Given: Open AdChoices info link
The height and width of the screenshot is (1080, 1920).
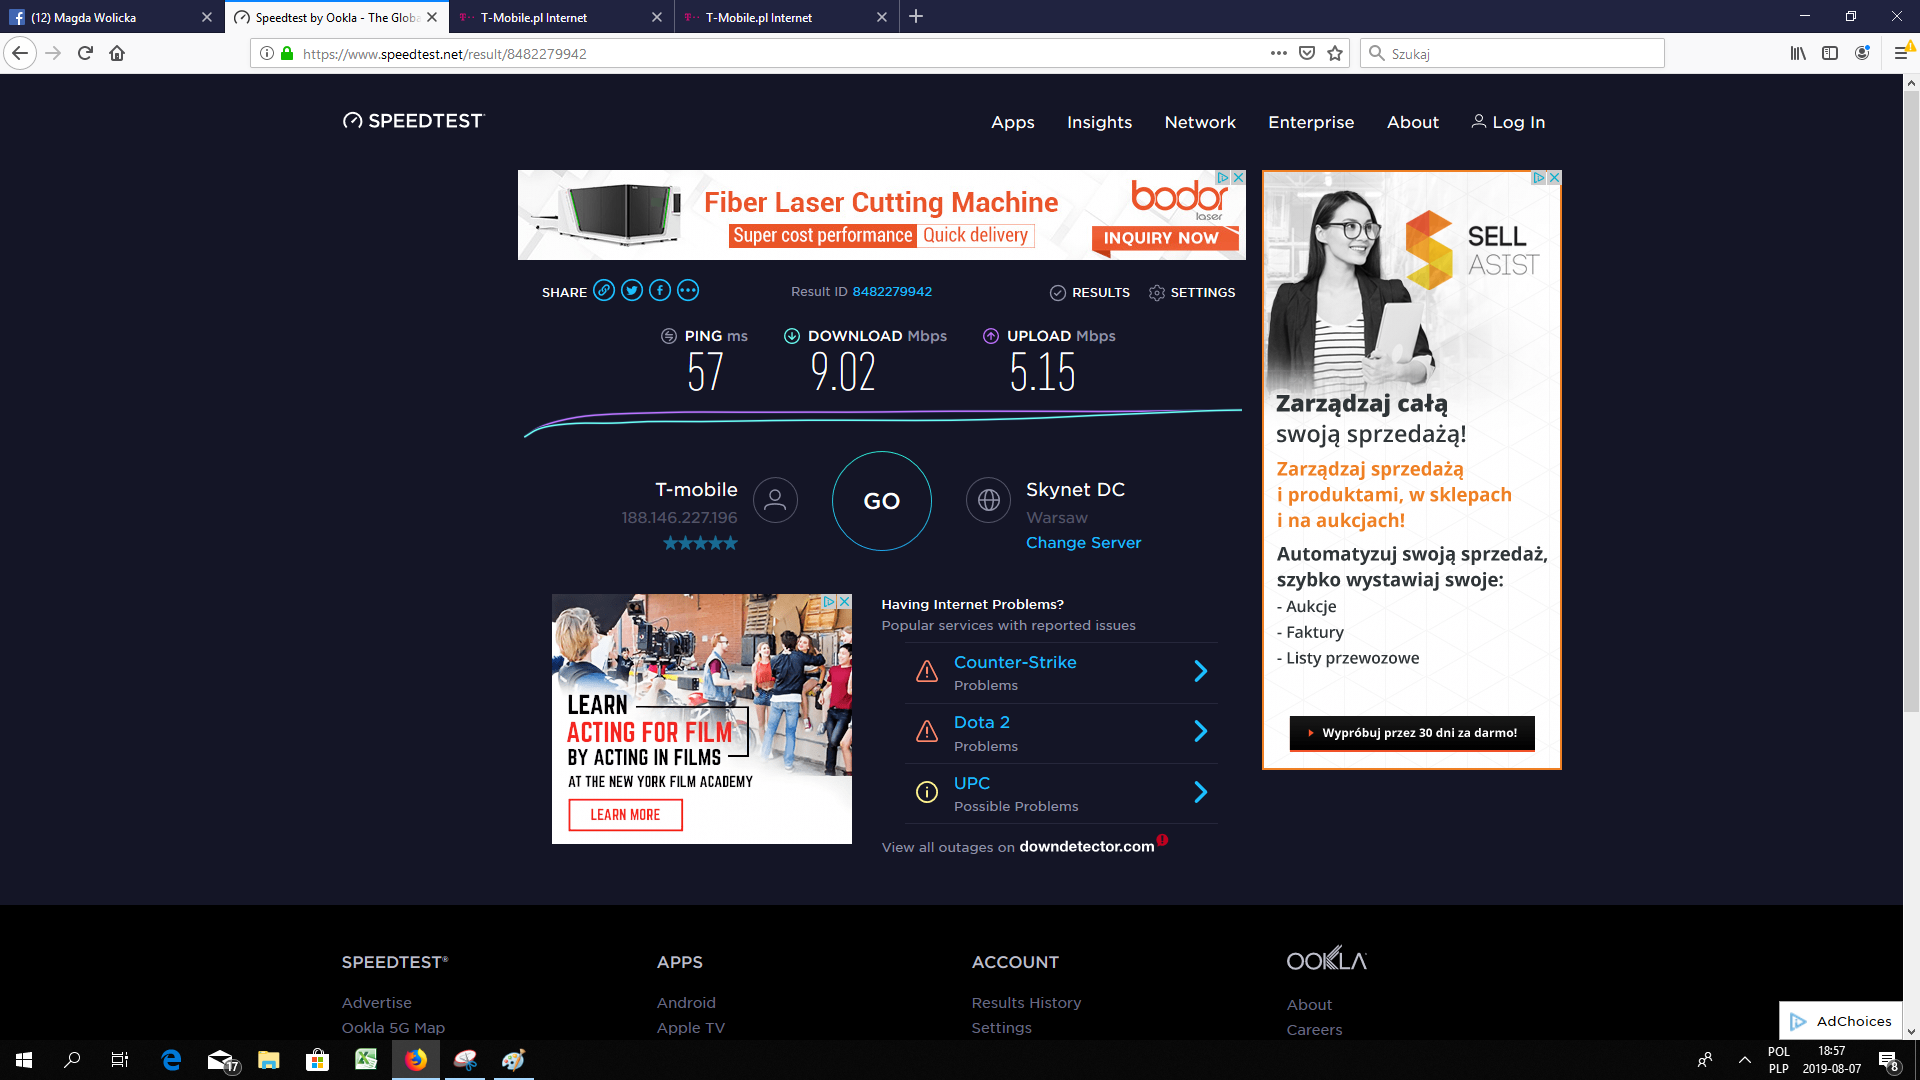Looking at the screenshot, I should point(1842,1021).
